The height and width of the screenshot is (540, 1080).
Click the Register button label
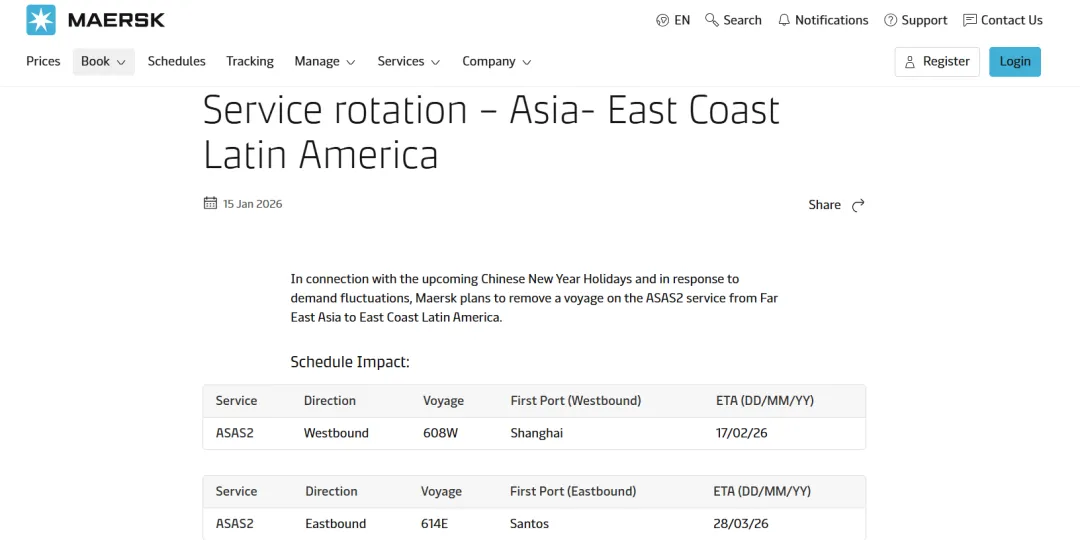point(946,62)
